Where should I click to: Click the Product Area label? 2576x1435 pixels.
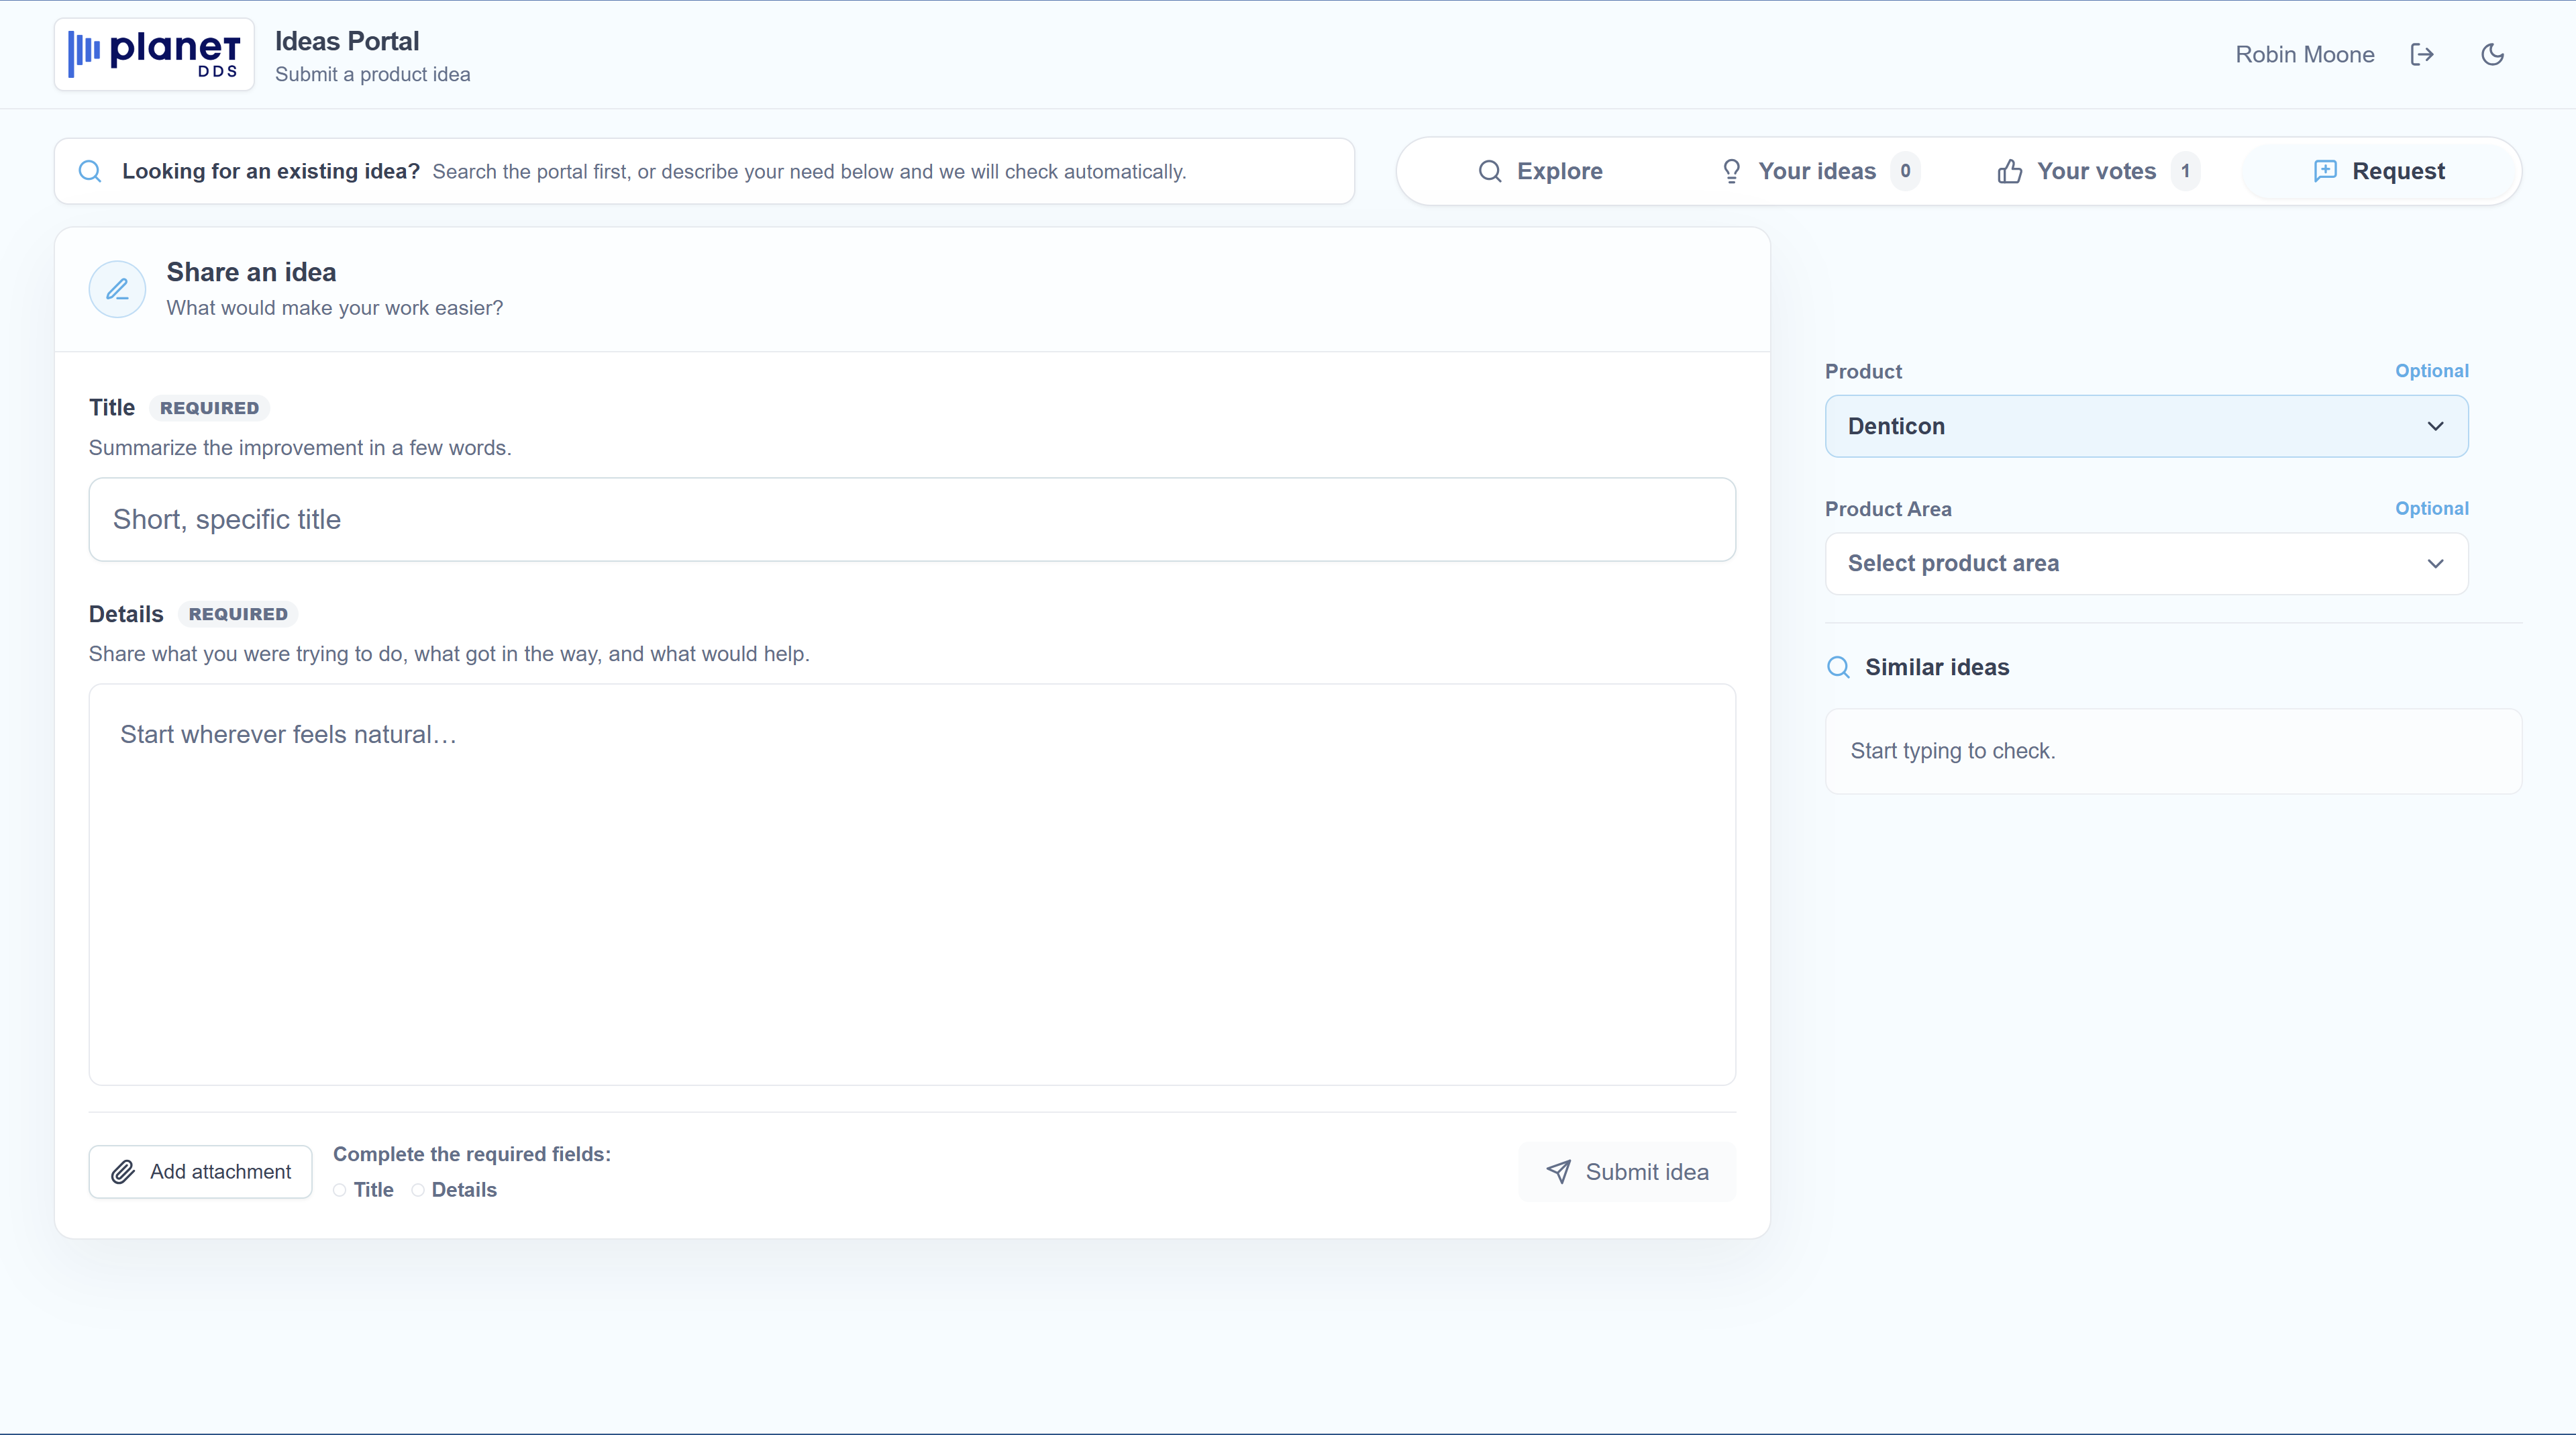[1888, 509]
